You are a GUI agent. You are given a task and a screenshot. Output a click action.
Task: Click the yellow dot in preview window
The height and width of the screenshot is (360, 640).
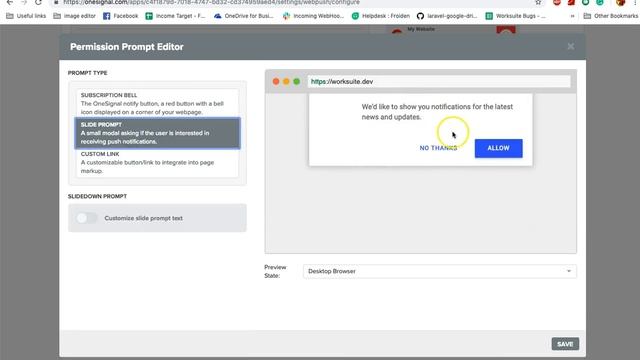pyautogui.click(x=286, y=82)
